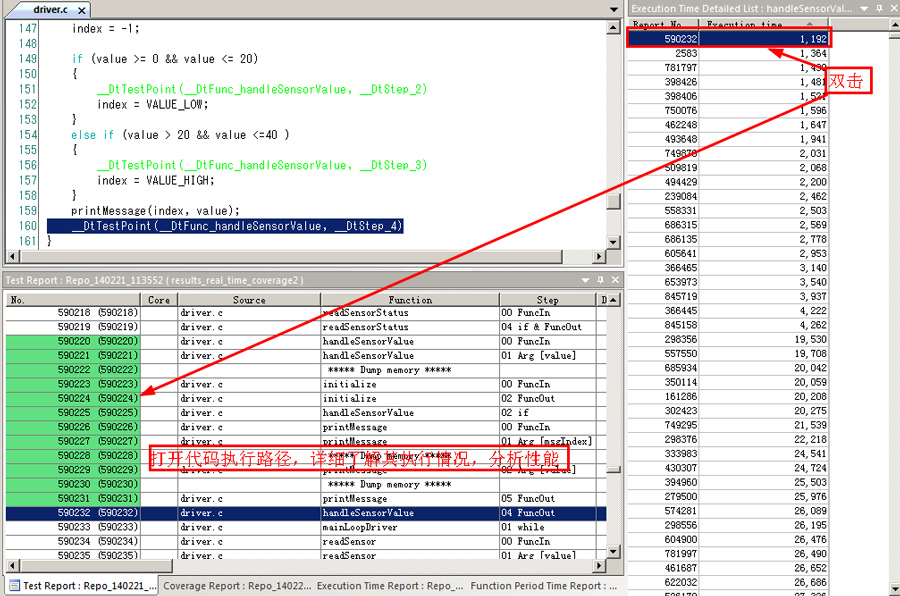Pin the Test Report panel
This screenshot has height=596, width=900.
[x=600, y=280]
